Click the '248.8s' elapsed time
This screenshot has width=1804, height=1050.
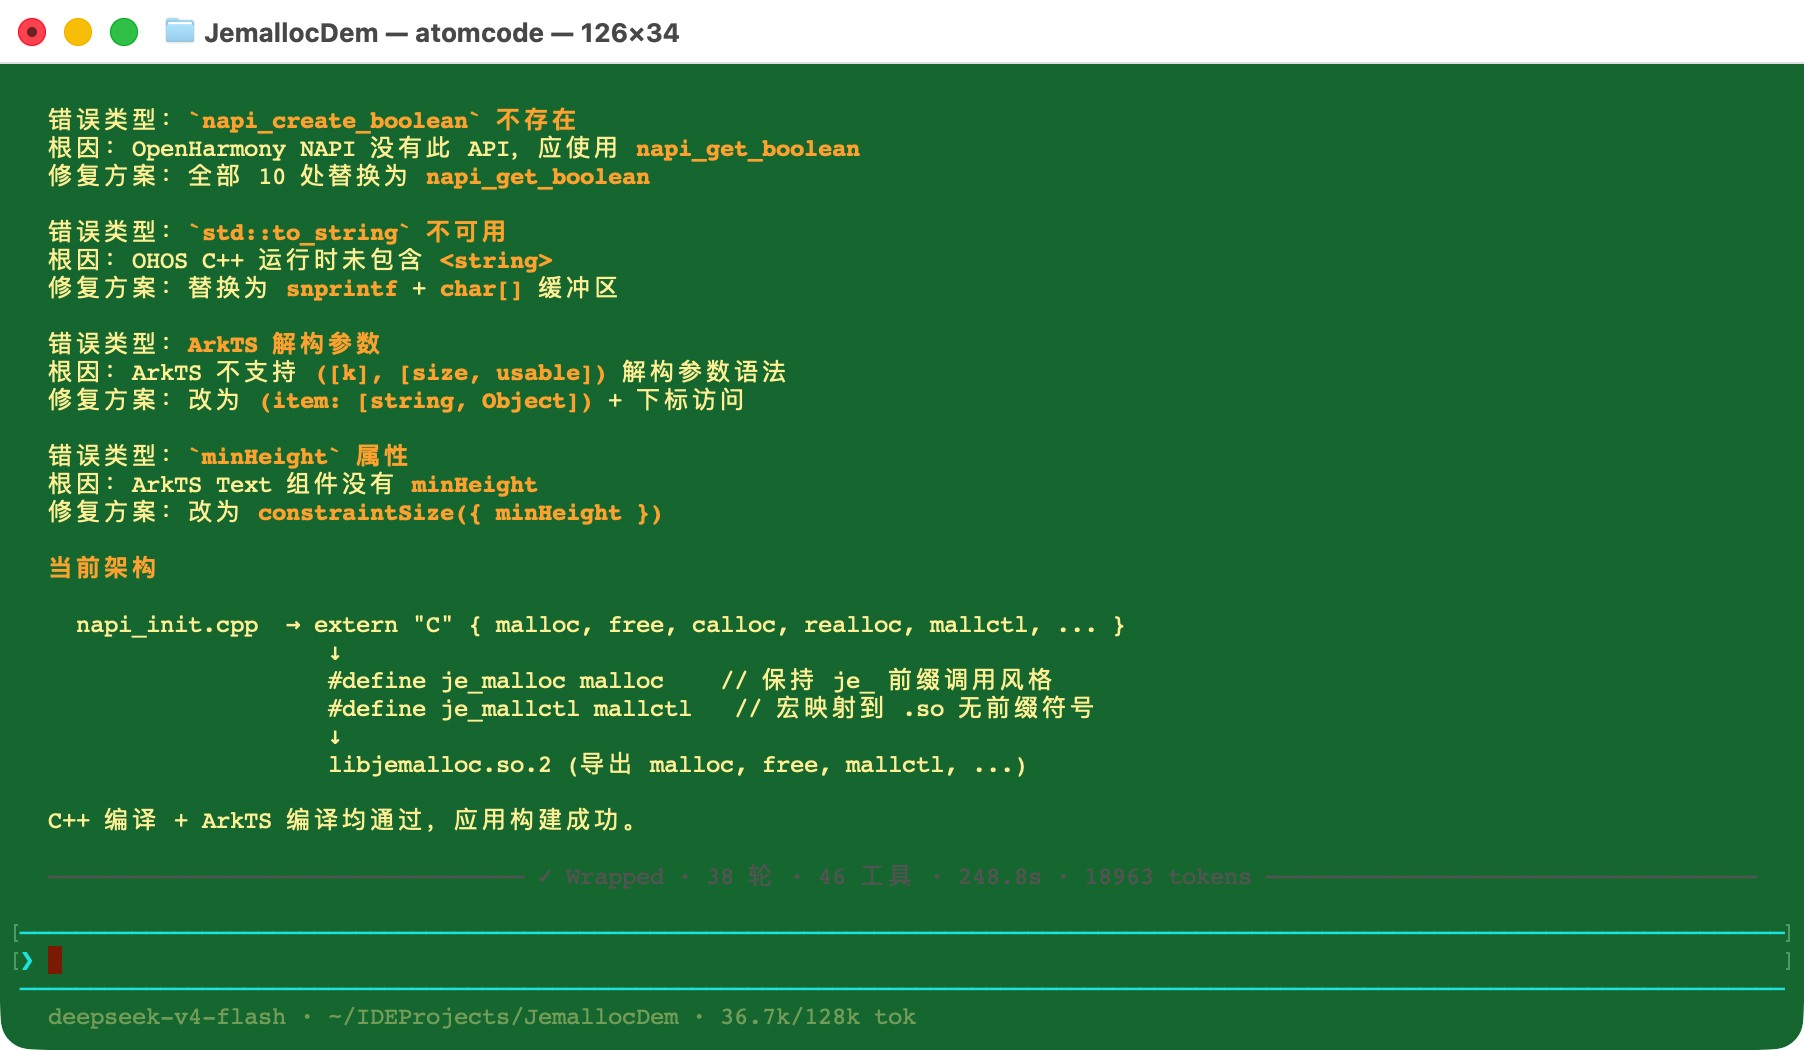(x=1000, y=877)
